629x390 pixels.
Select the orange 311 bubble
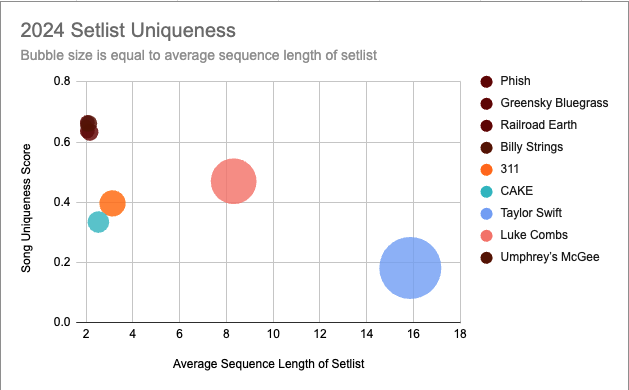coord(112,203)
